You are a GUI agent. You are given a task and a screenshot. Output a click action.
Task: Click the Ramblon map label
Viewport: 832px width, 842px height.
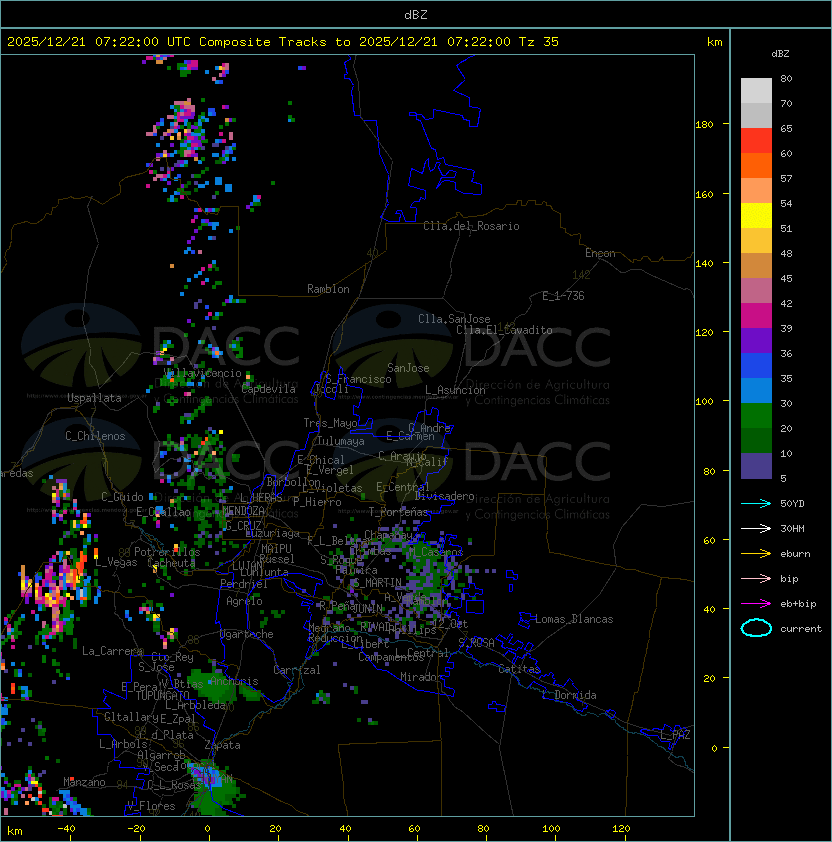(x=328, y=289)
